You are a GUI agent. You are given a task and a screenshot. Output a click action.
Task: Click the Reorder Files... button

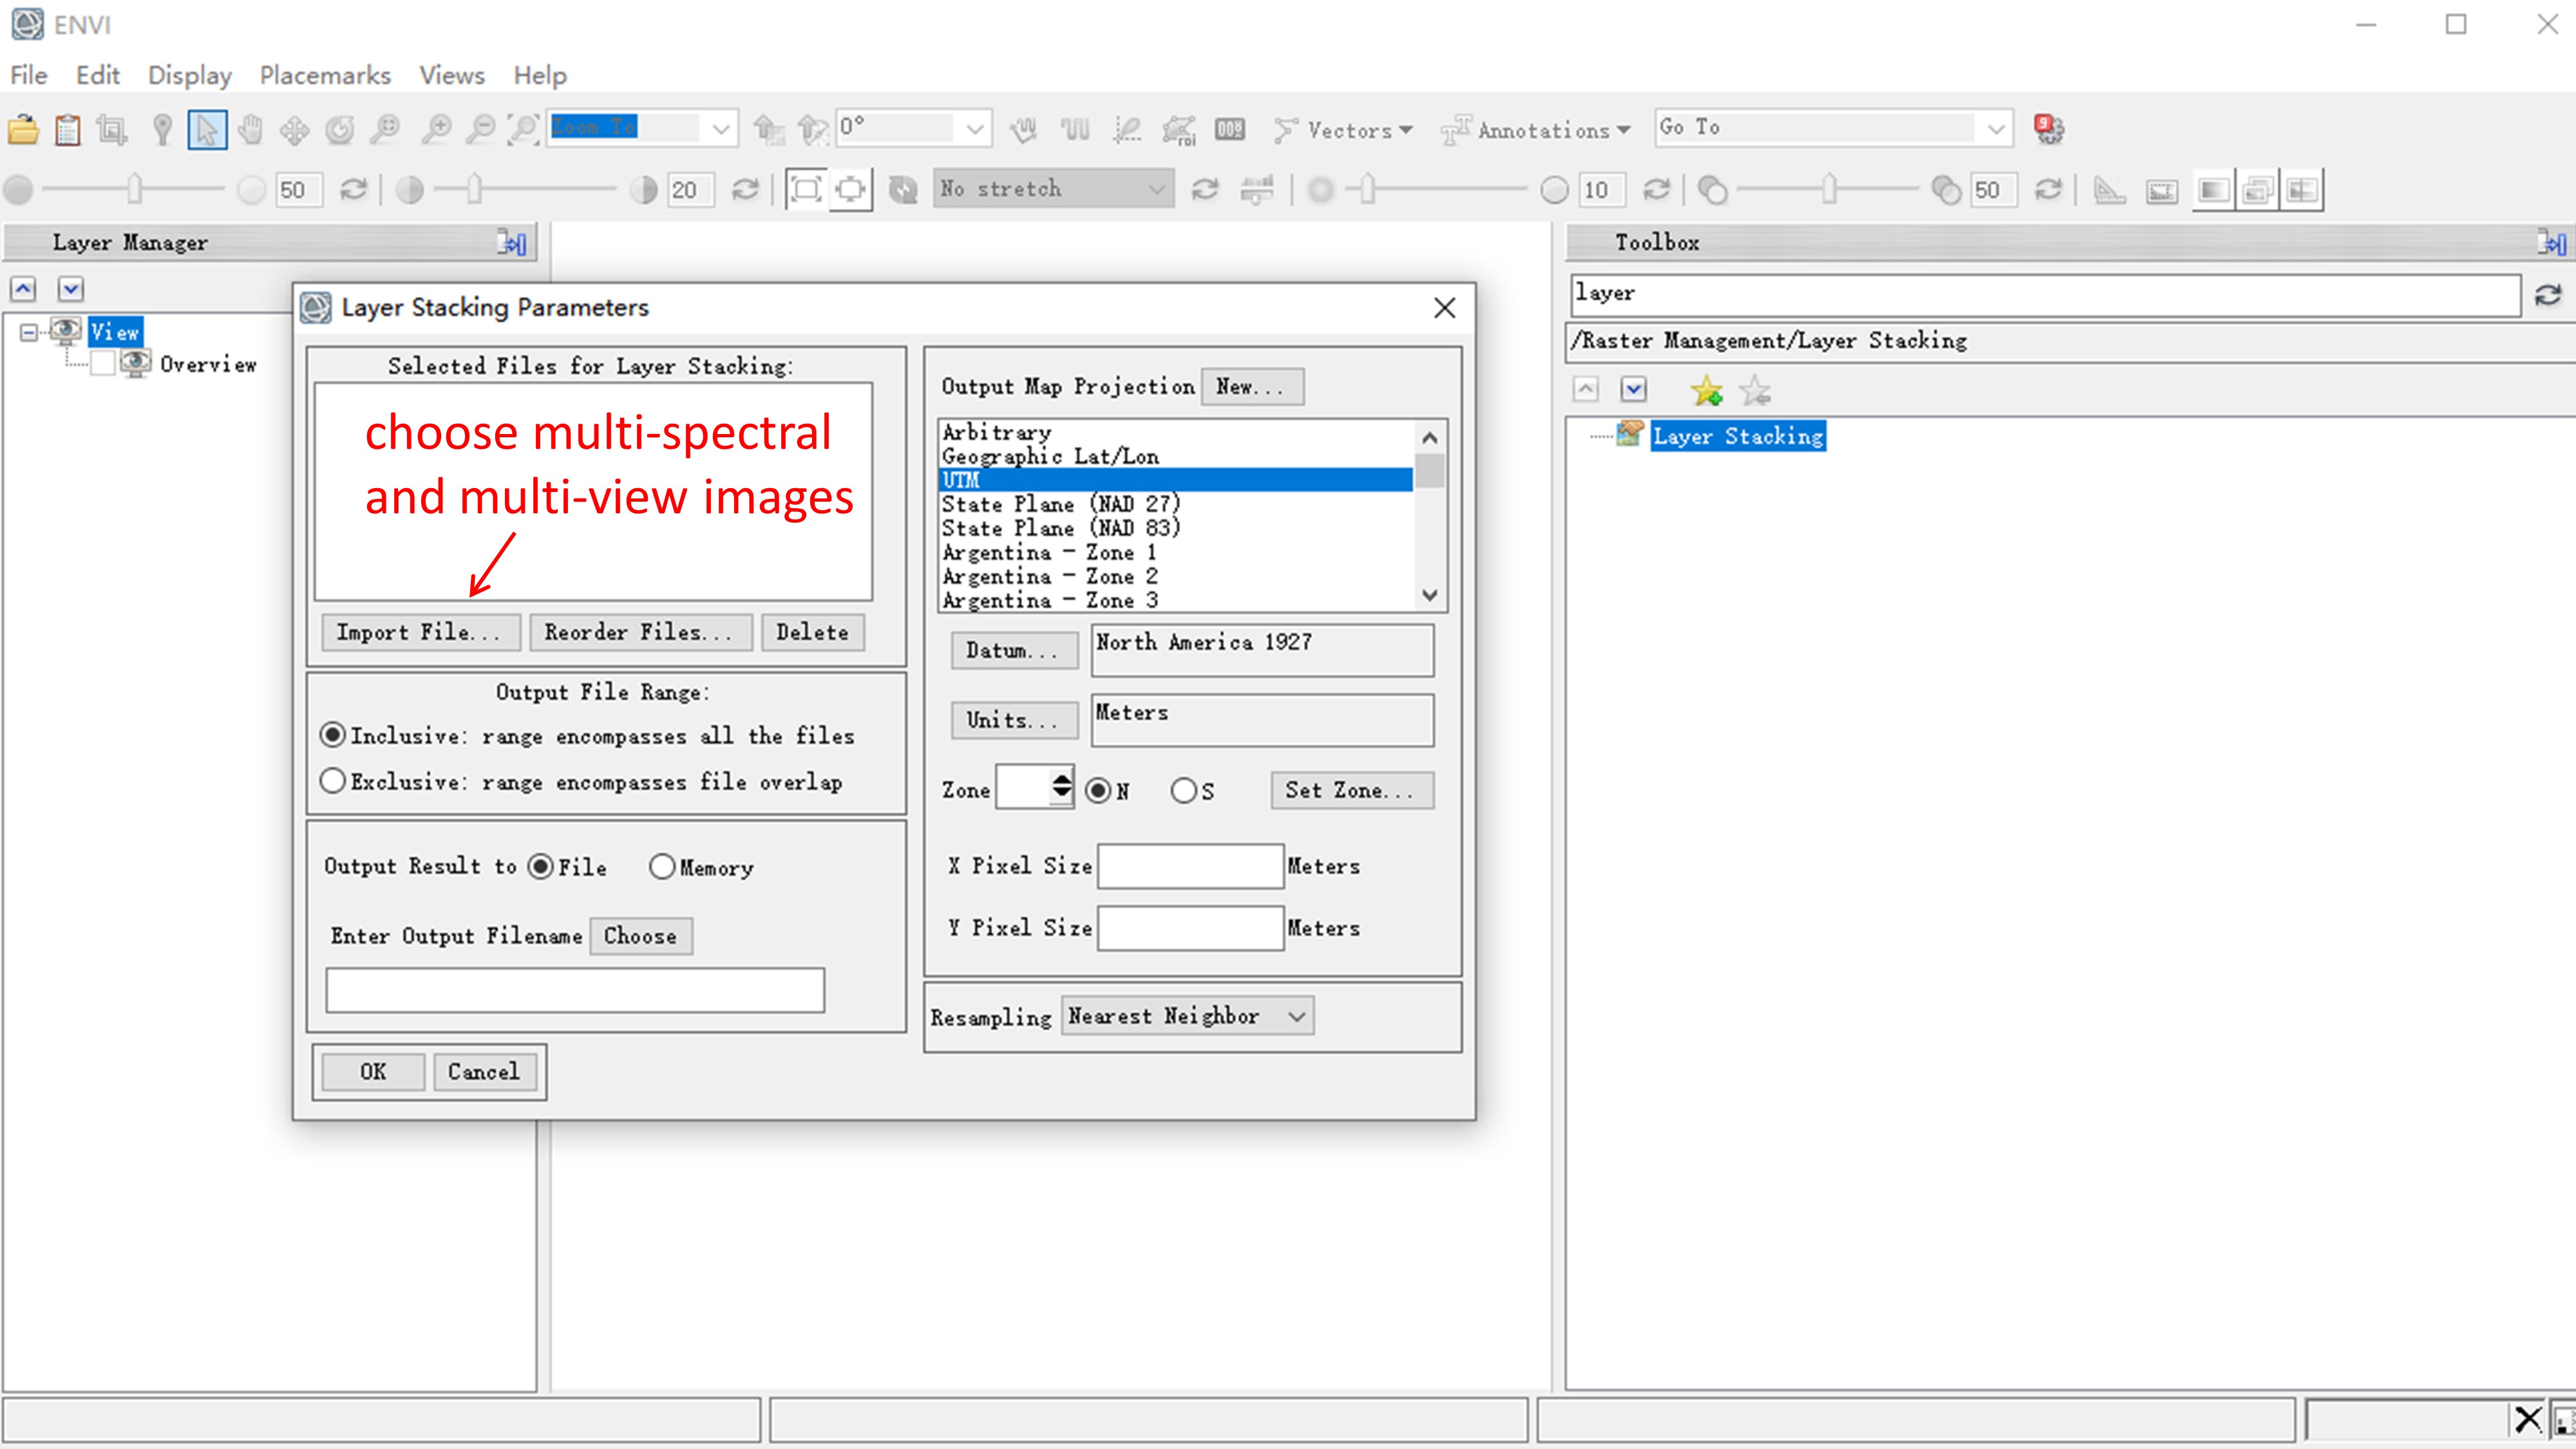tap(640, 632)
